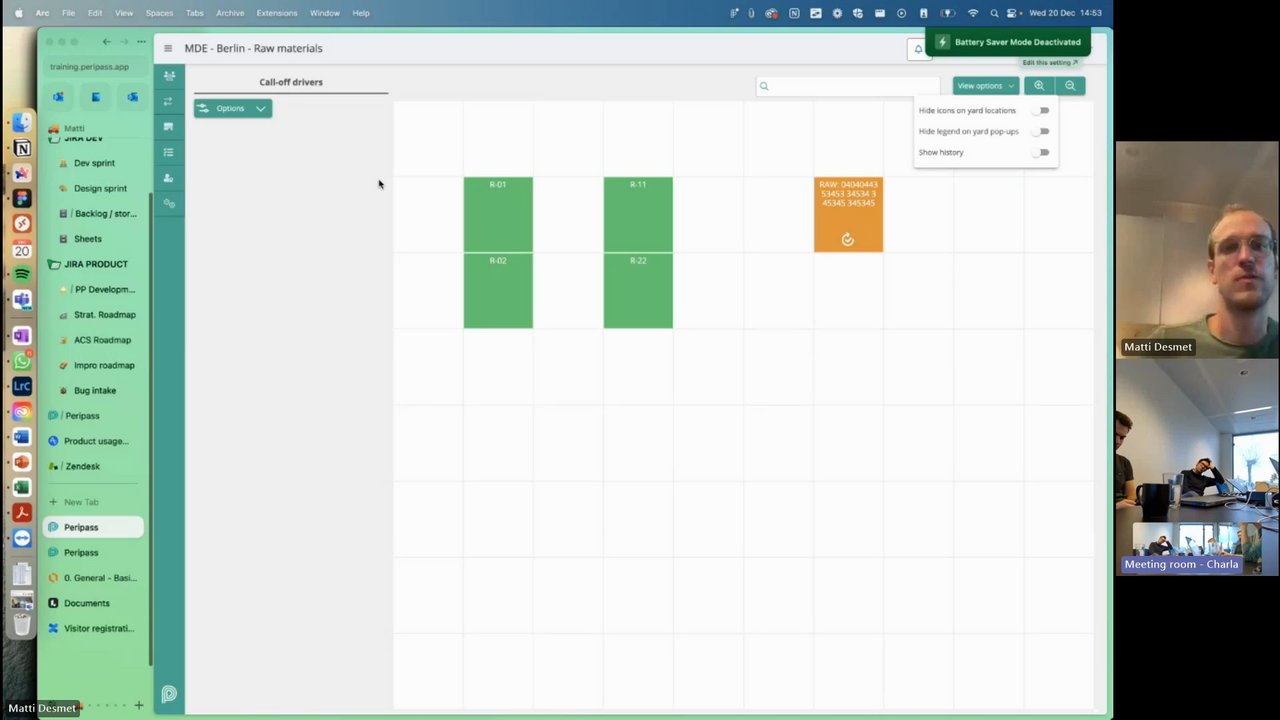1280x720 pixels.
Task: Open Spotlight search in menu bar
Action: coord(994,13)
